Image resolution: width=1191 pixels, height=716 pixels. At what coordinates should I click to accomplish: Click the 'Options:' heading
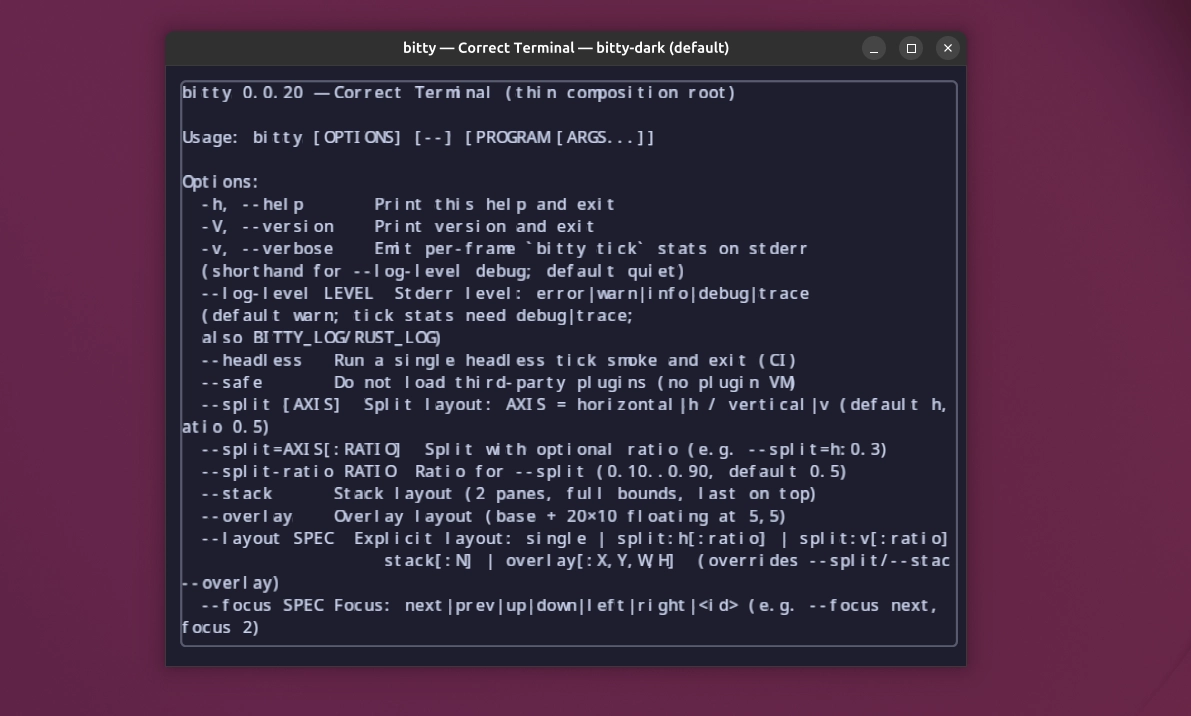(x=220, y=182)
